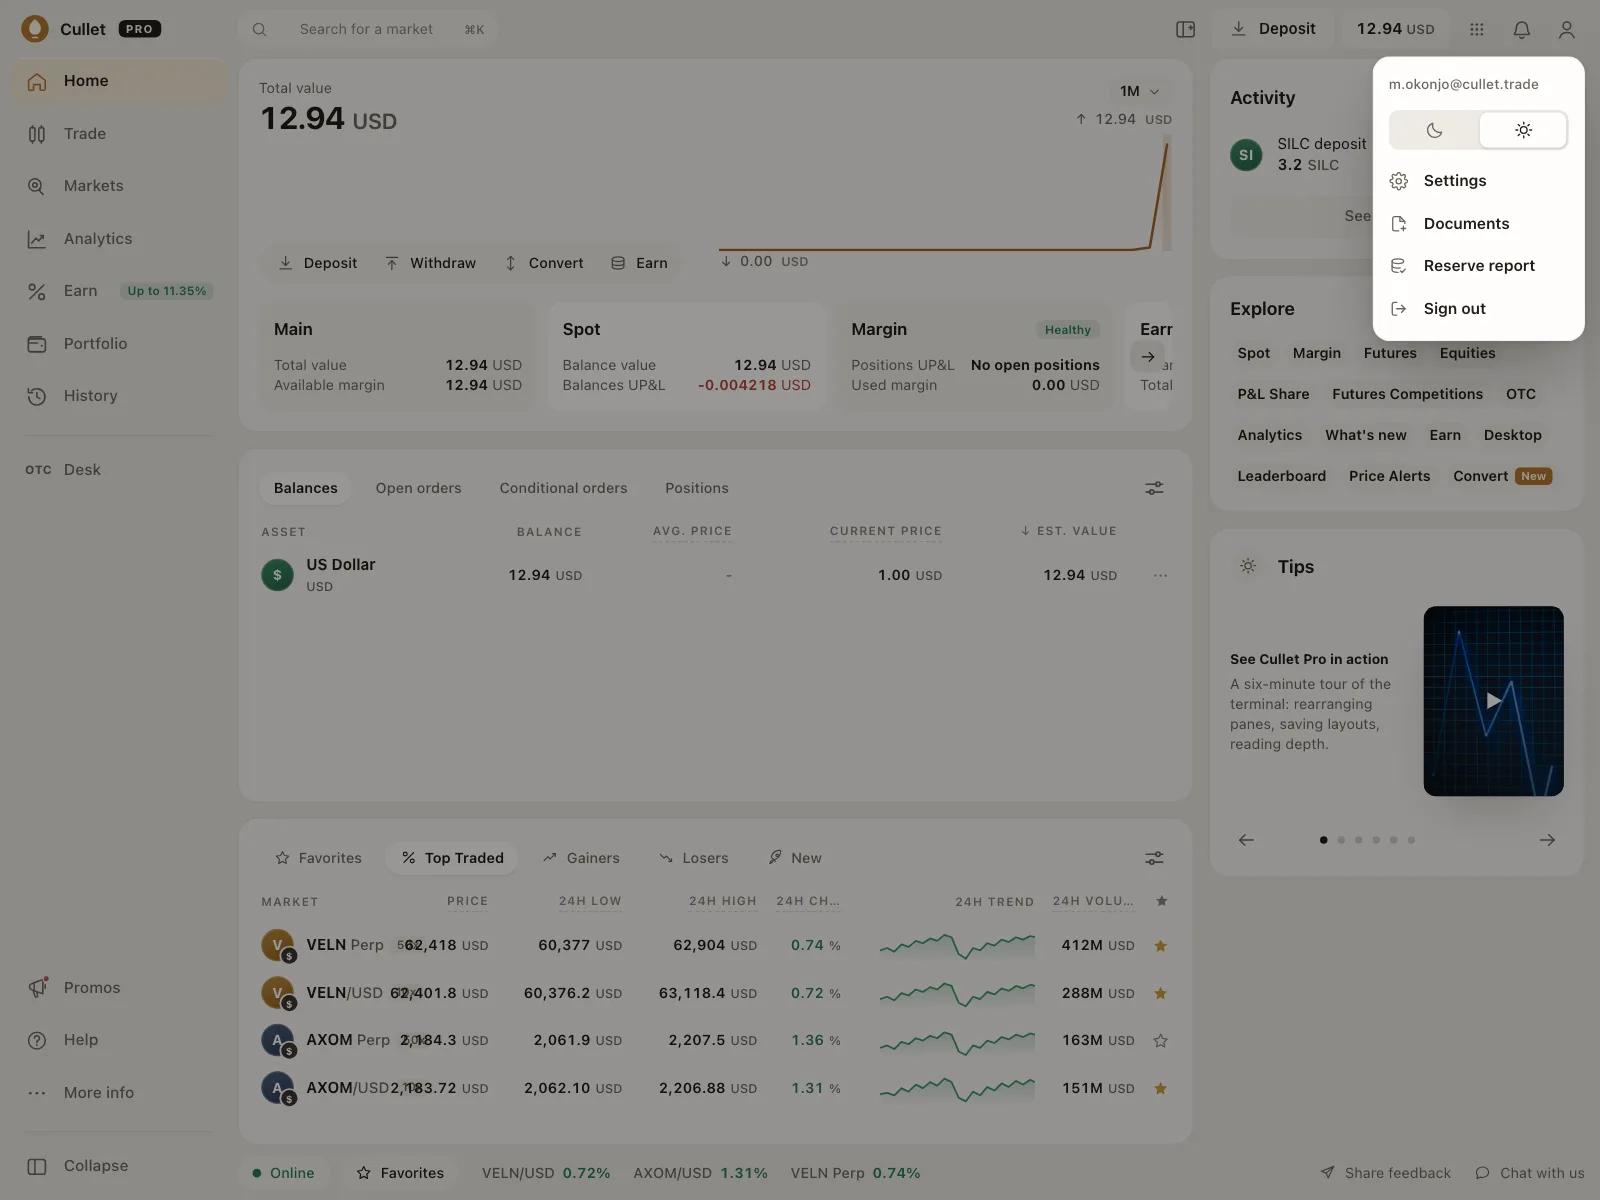Screen dimensions: 1600x1200
Task: Click the Trade candlestick icon
Action: pyautogui.click(x=37, y=134)
